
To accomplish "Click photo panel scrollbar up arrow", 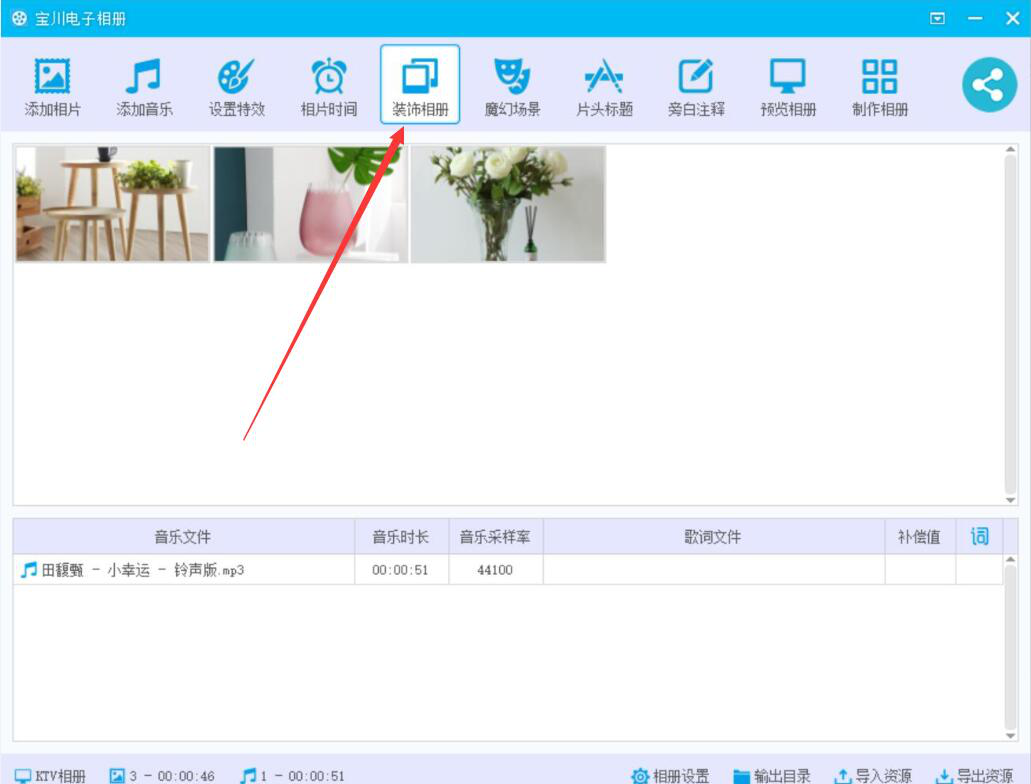I will (1011, 150).
